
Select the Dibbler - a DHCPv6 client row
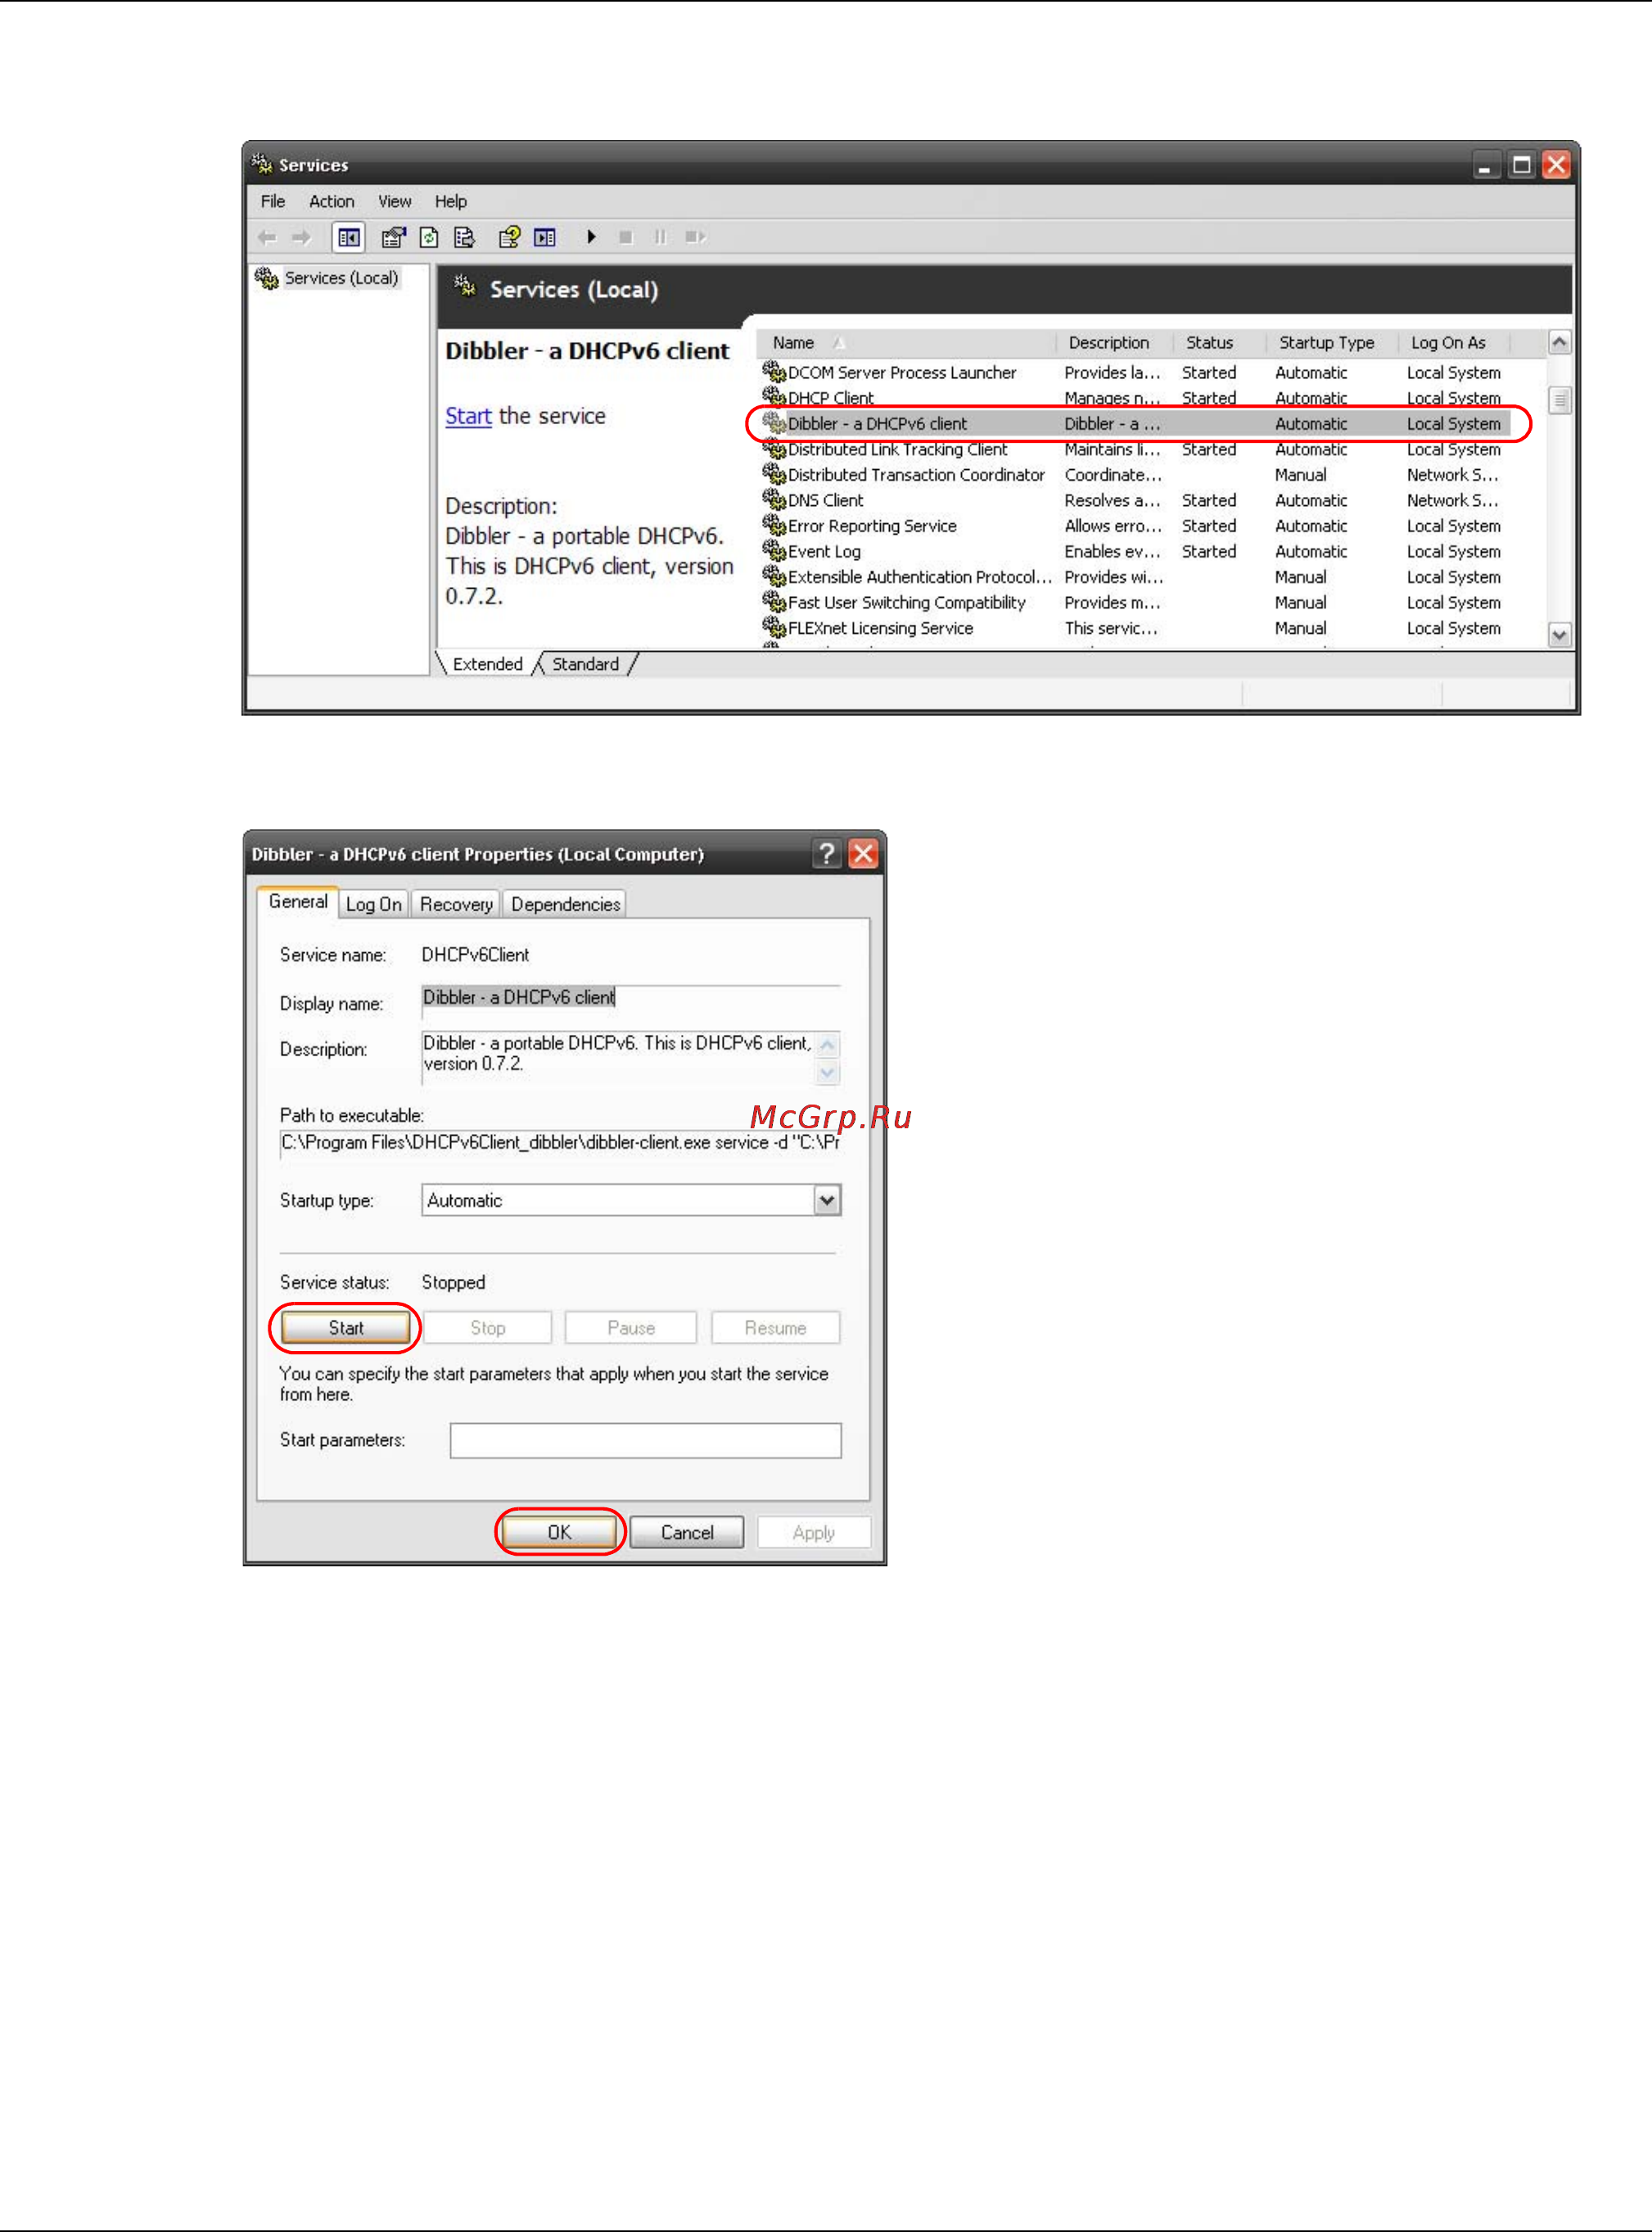pos(1136,424)
